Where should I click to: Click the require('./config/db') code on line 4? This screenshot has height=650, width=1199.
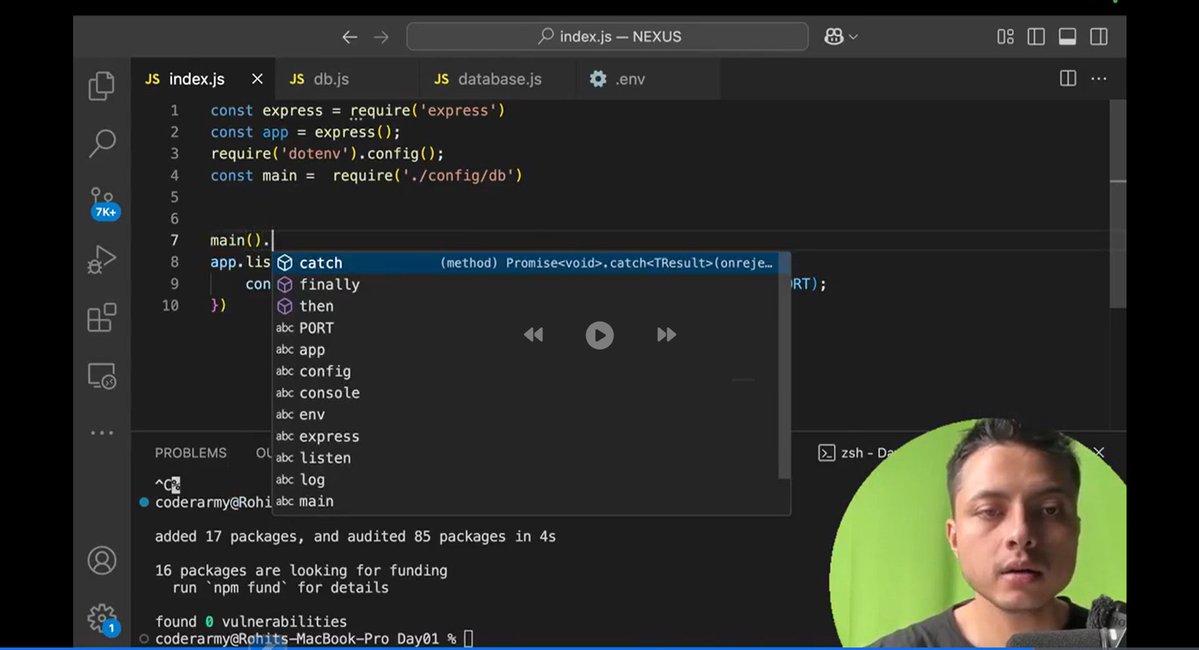(x=427, y=176)
